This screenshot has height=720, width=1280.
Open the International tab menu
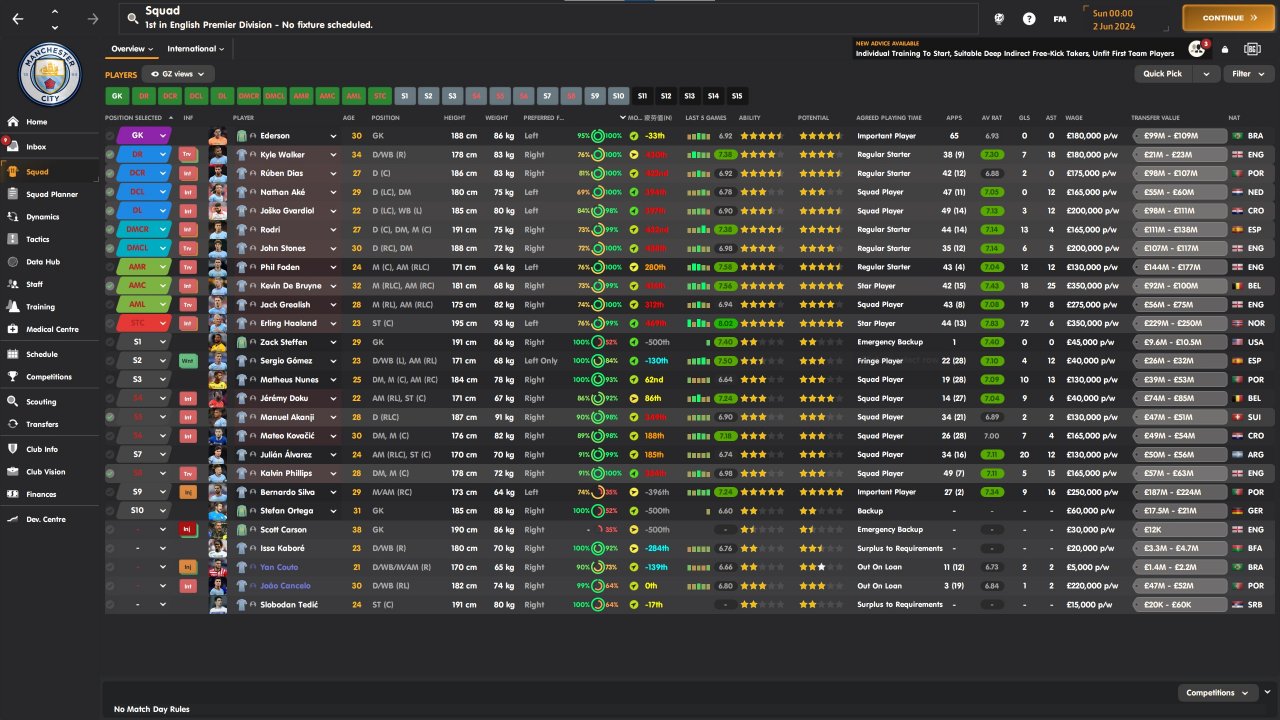click(195, 49)
